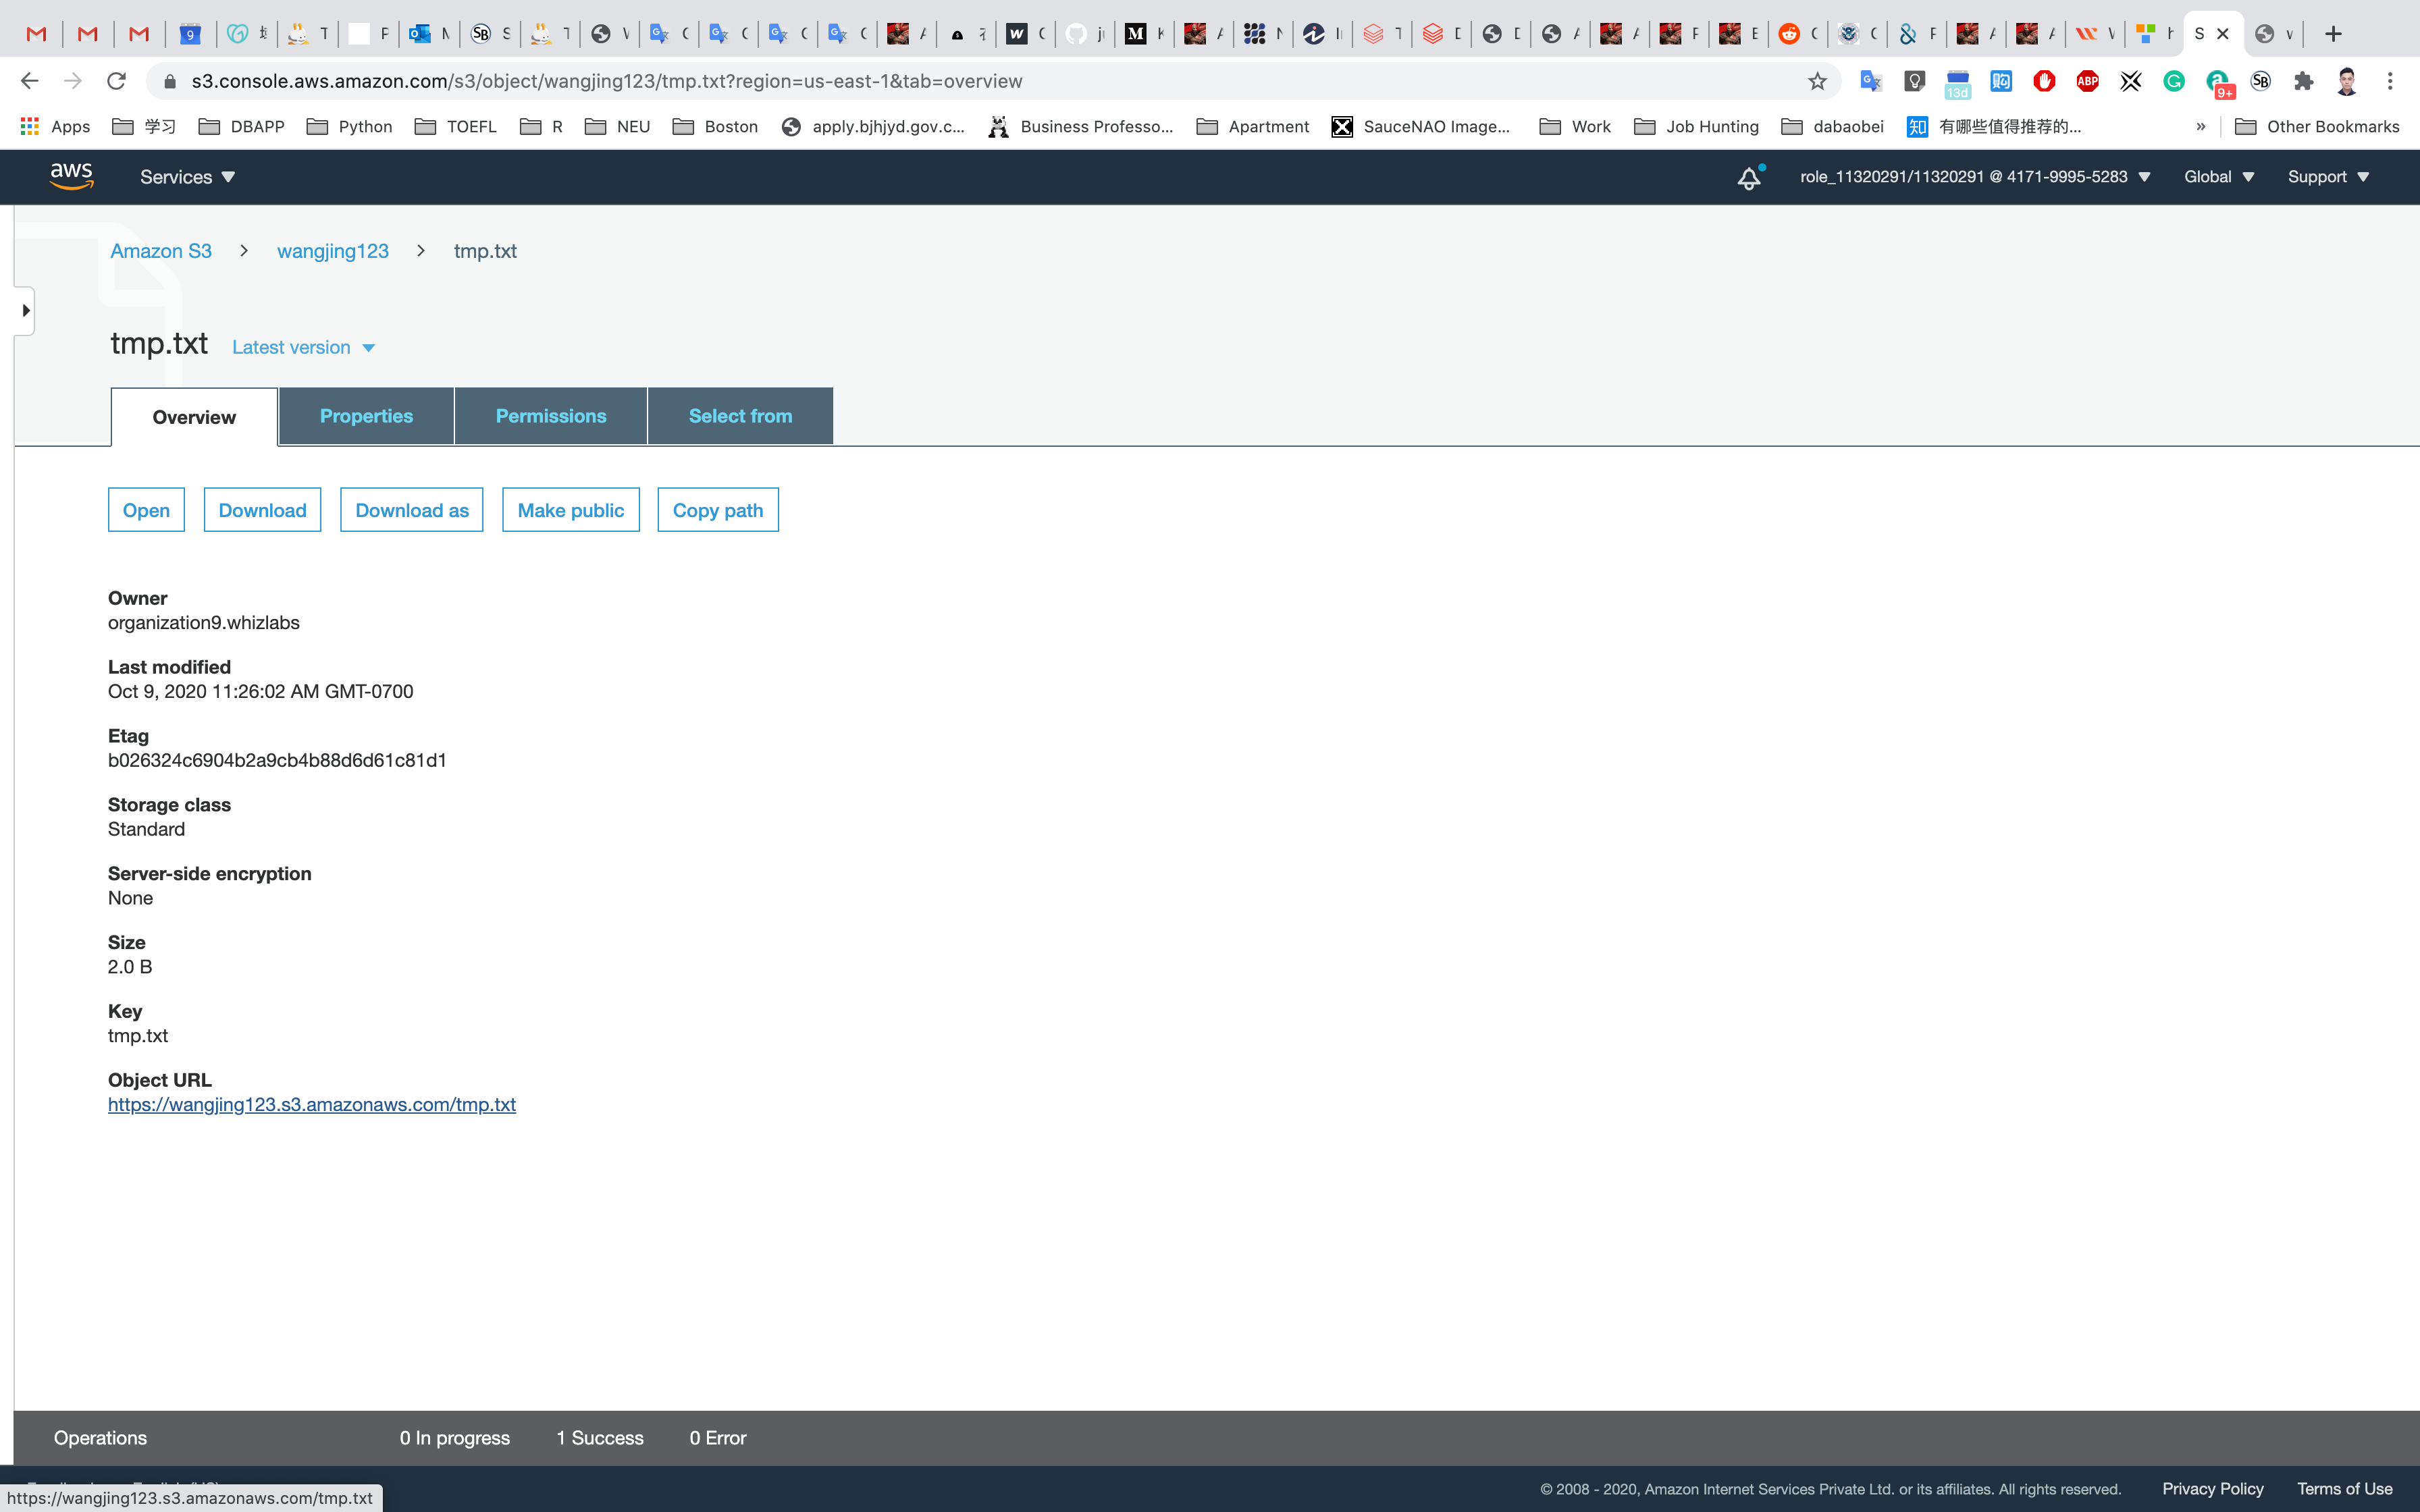The image size is (2420, 1512).
Task: Click the AdBlock Plus extension icon
Action: (x=2087, y=81)
